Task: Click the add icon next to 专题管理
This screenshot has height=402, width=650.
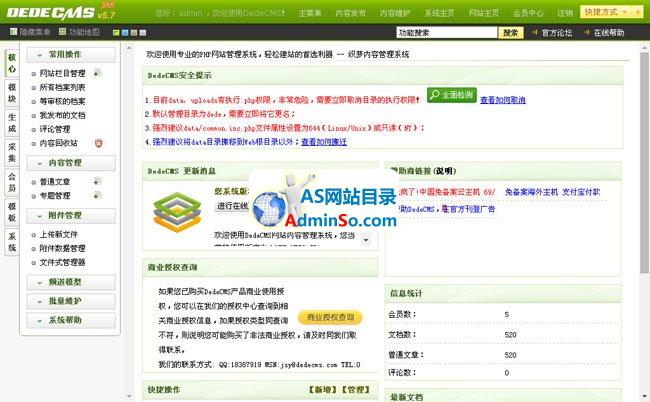Action: (97, 195)
